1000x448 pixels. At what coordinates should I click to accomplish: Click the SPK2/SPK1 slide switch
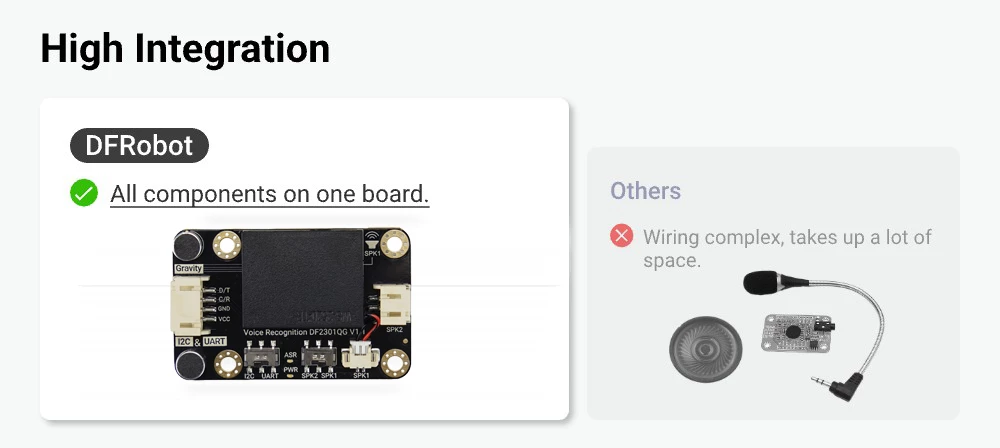[320, 357]
